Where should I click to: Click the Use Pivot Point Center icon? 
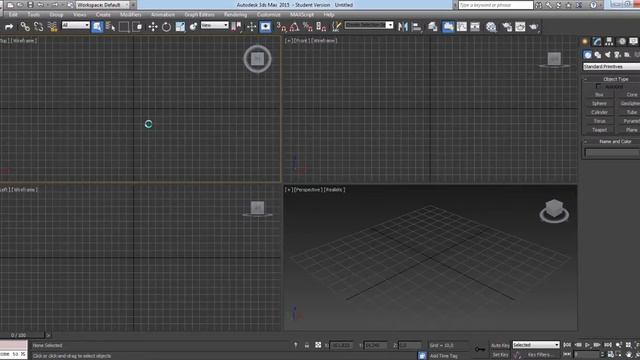tap(236, 27)
